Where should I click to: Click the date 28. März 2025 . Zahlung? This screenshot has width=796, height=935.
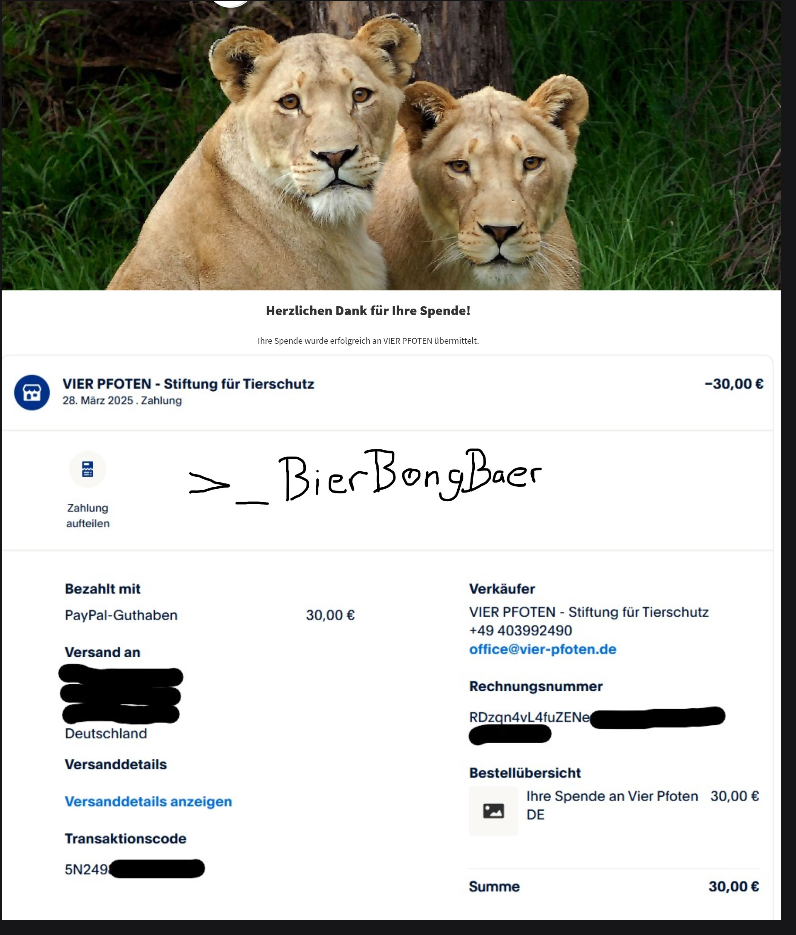tap(122, 401)
